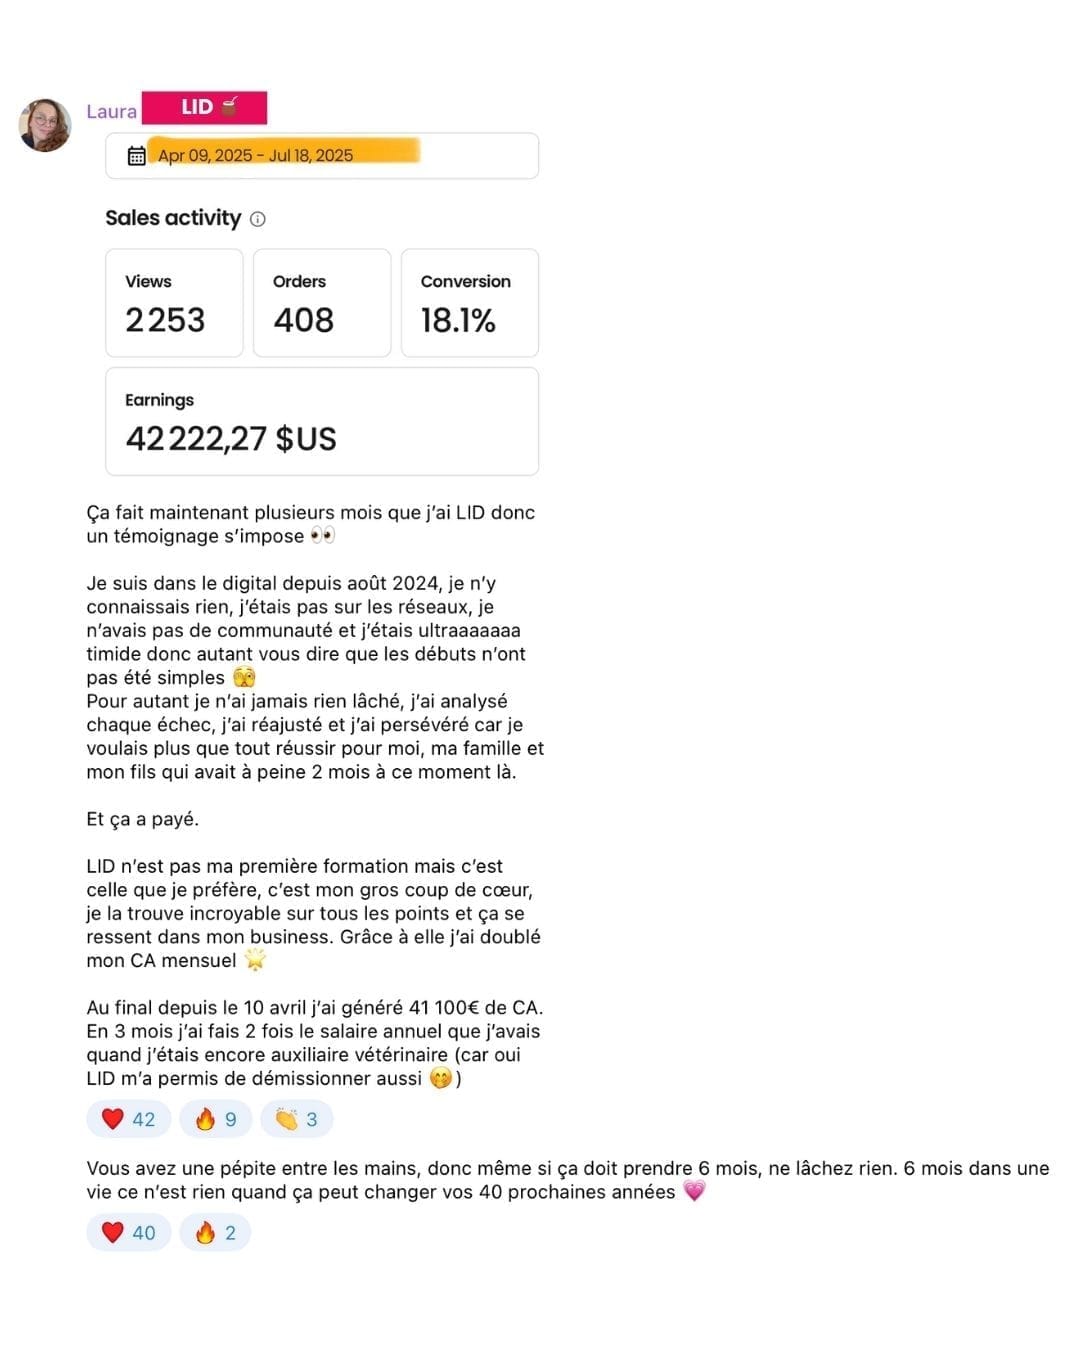
Task: Select the Views stat card
Action: coord(174,303)
